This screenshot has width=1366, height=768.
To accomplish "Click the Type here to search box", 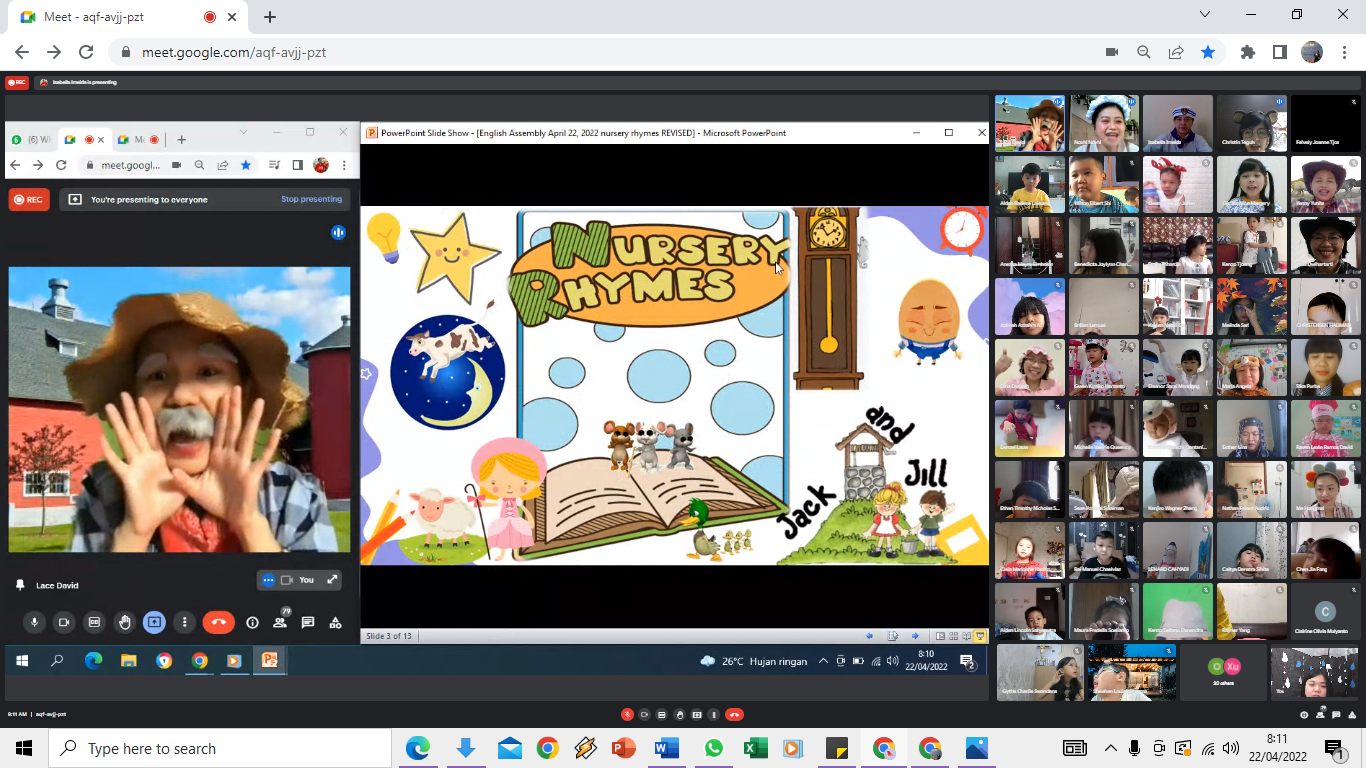I will click(220, 748).
